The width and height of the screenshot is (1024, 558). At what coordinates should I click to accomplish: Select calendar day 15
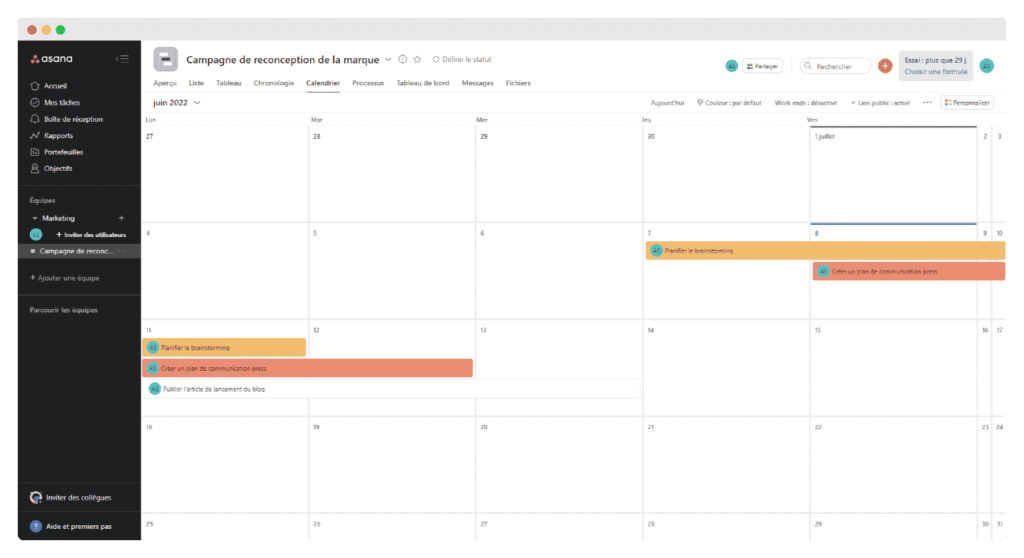click(x=893, y=368)
